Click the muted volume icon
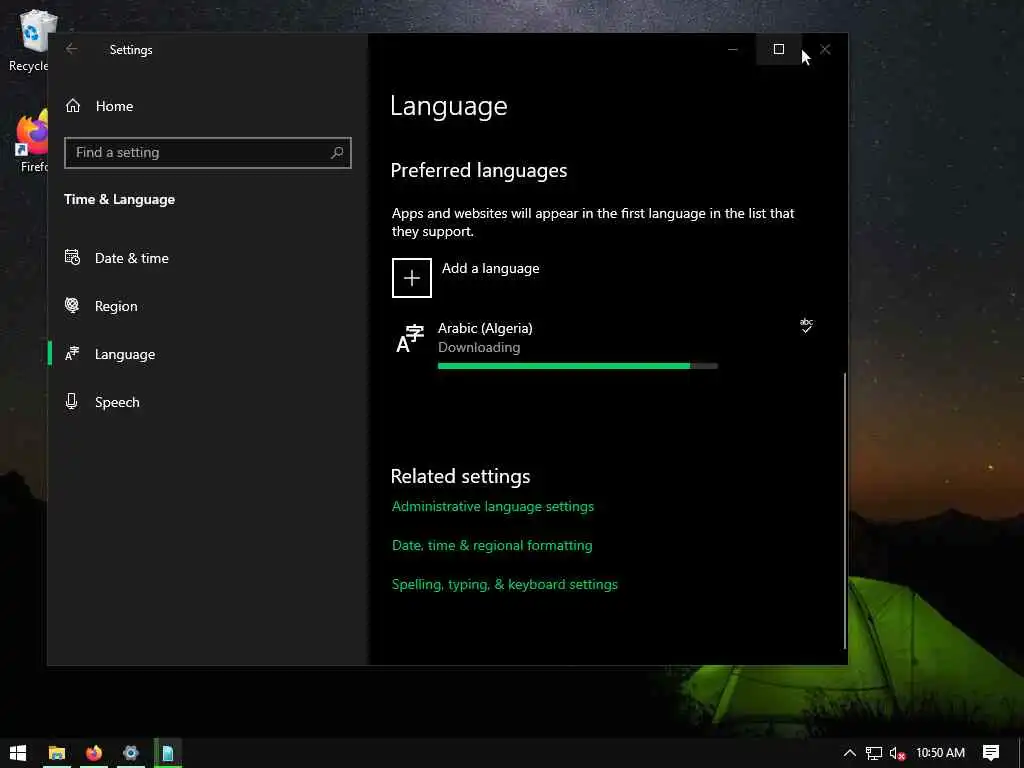Viewport: 1024px width, 768px height. [x=897, y=753]
